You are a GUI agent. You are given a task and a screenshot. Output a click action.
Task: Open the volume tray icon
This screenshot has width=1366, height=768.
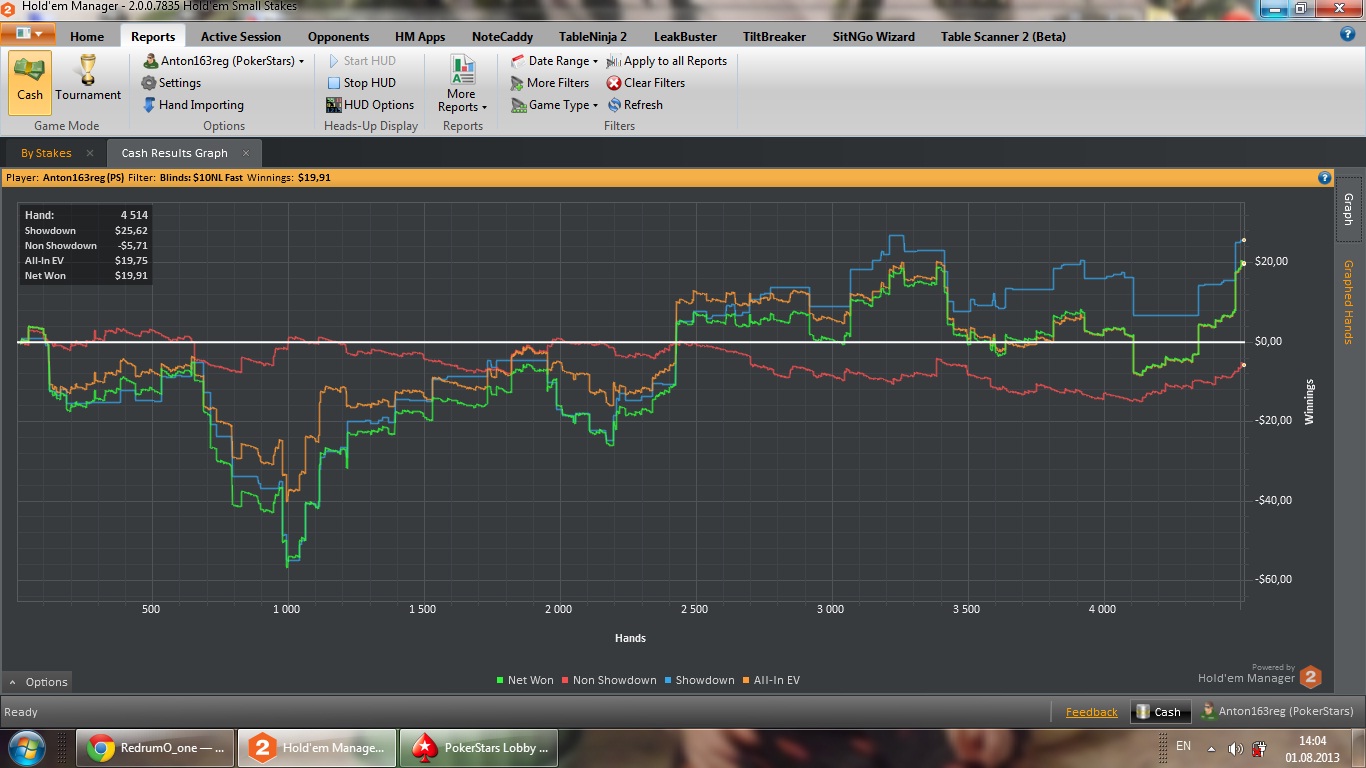(x=1235, y=748)
